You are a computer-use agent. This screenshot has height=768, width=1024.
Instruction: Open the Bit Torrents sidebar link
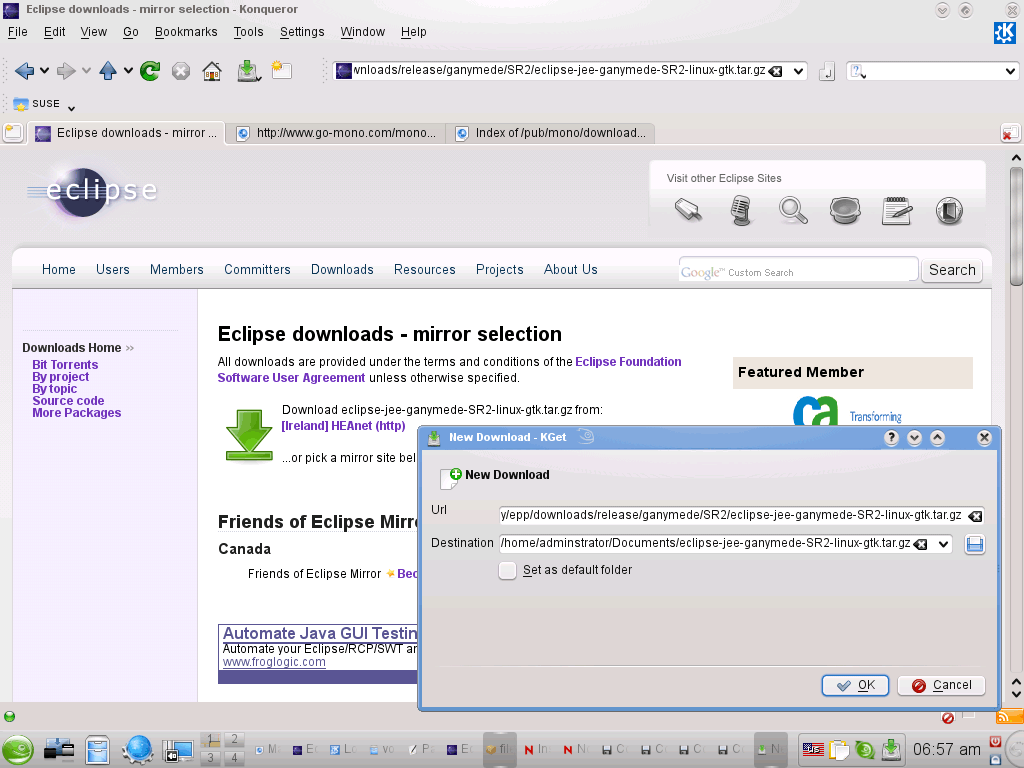coord(65,364)
